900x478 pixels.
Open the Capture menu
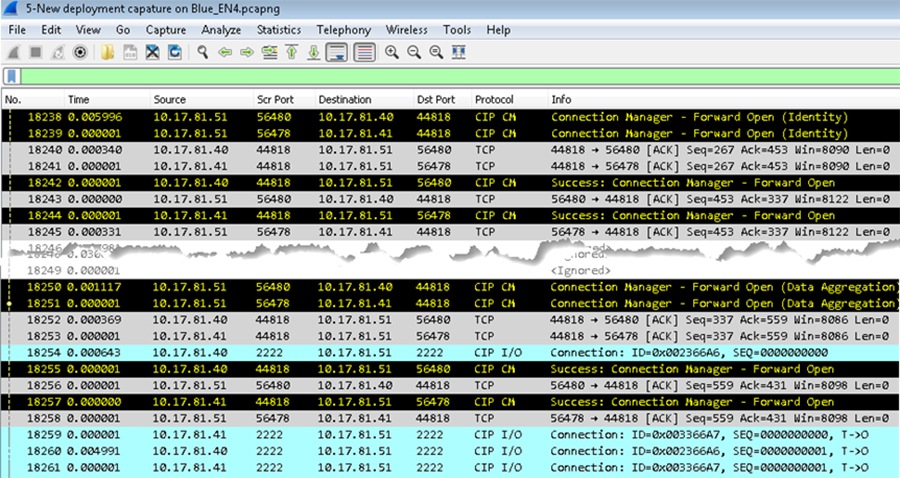tap(166, 30)
